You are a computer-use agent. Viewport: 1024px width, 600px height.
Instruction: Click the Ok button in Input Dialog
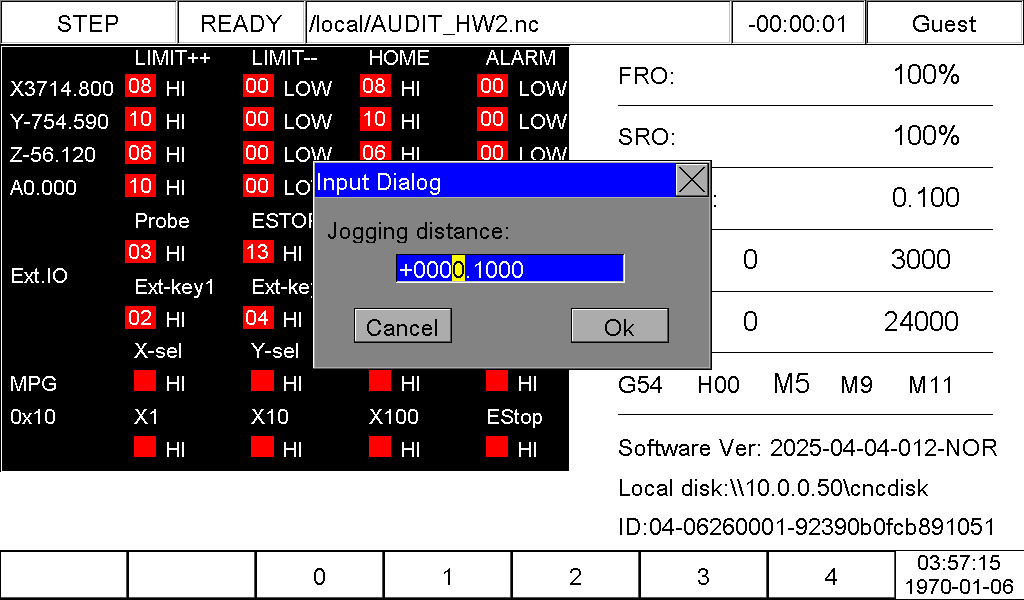point(619,326)
